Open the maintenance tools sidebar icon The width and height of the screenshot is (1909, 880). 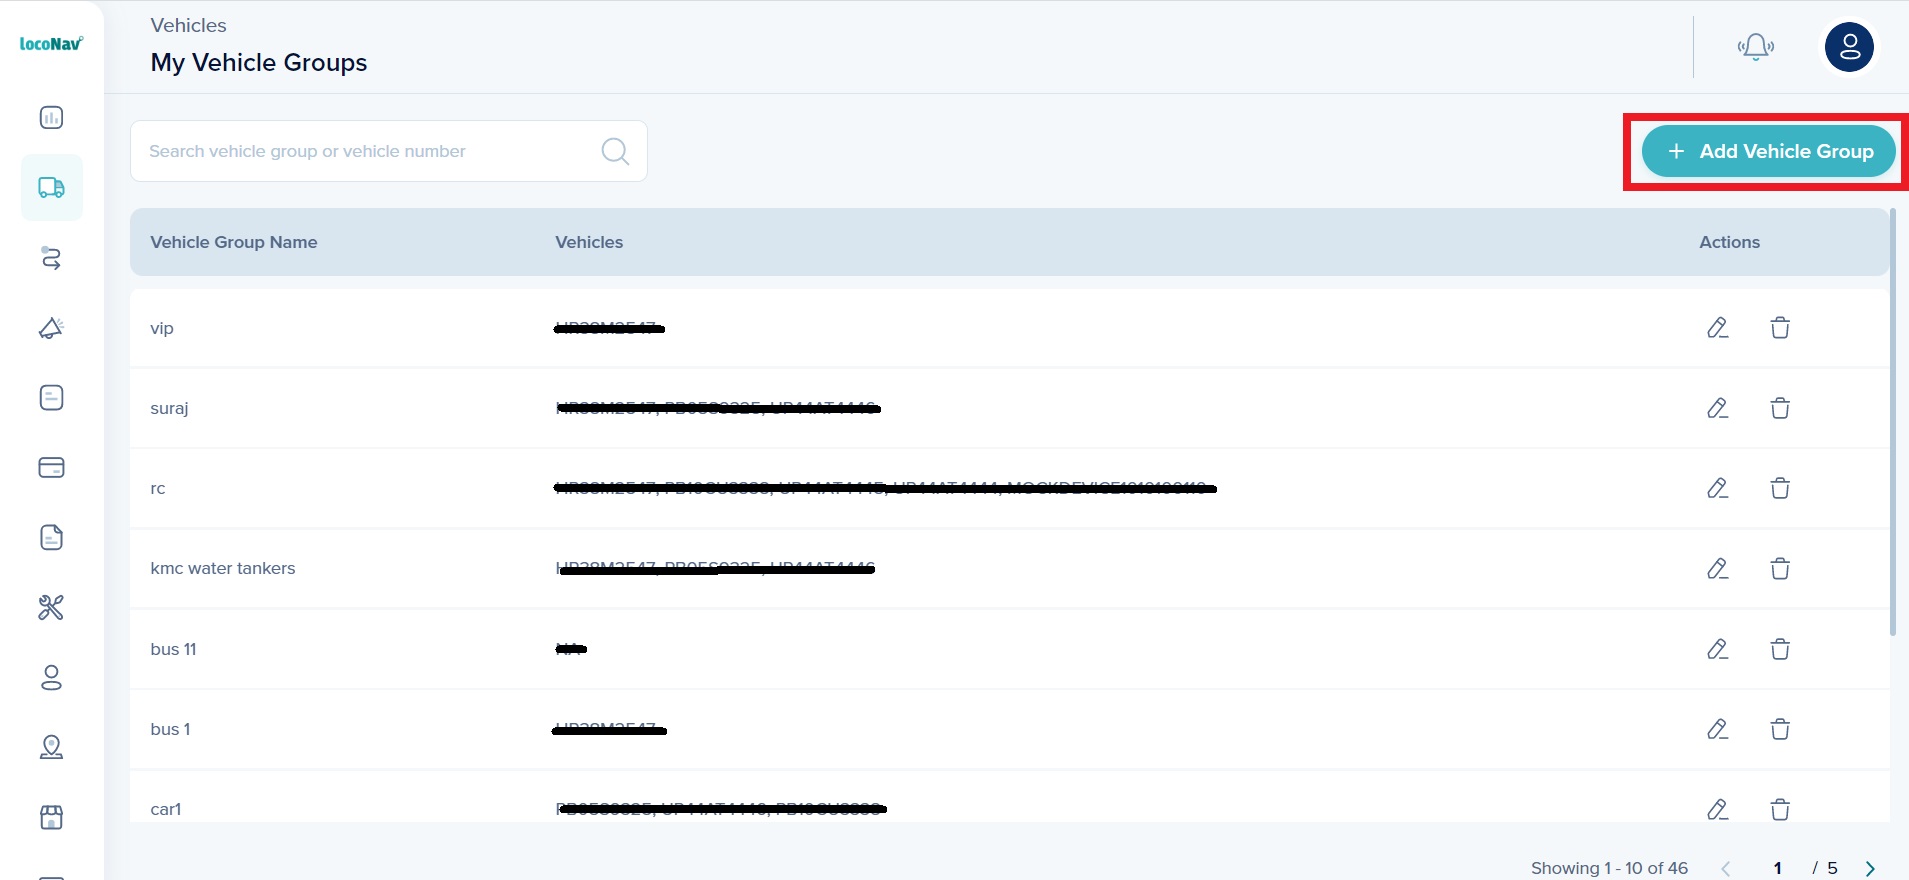tap(51, 607)
